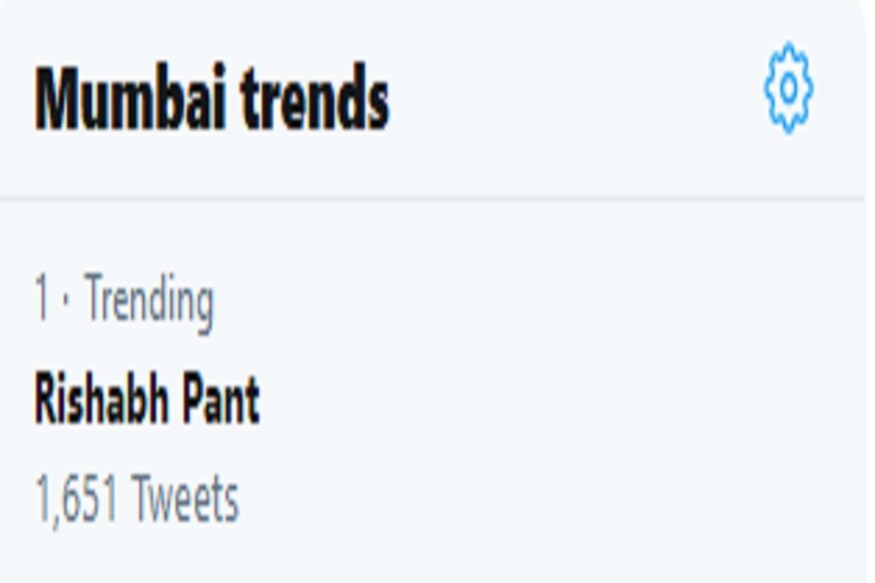The width and height of the screenshot is (875, 583).
Task: Click the word "Rishabh" in the trend name
Action: (93, 401)
